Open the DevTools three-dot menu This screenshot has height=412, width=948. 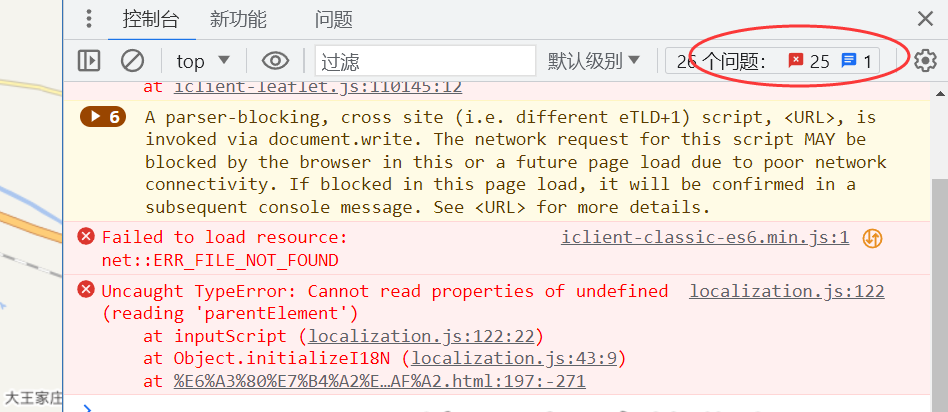click(x=89, y=19)
